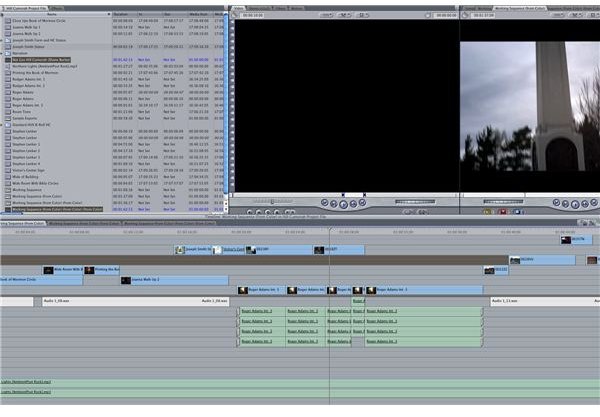This screenshot has height=417, width=600.
Task: Click the Mark Clip button in Viewer
Action: (x=259, y=212)
